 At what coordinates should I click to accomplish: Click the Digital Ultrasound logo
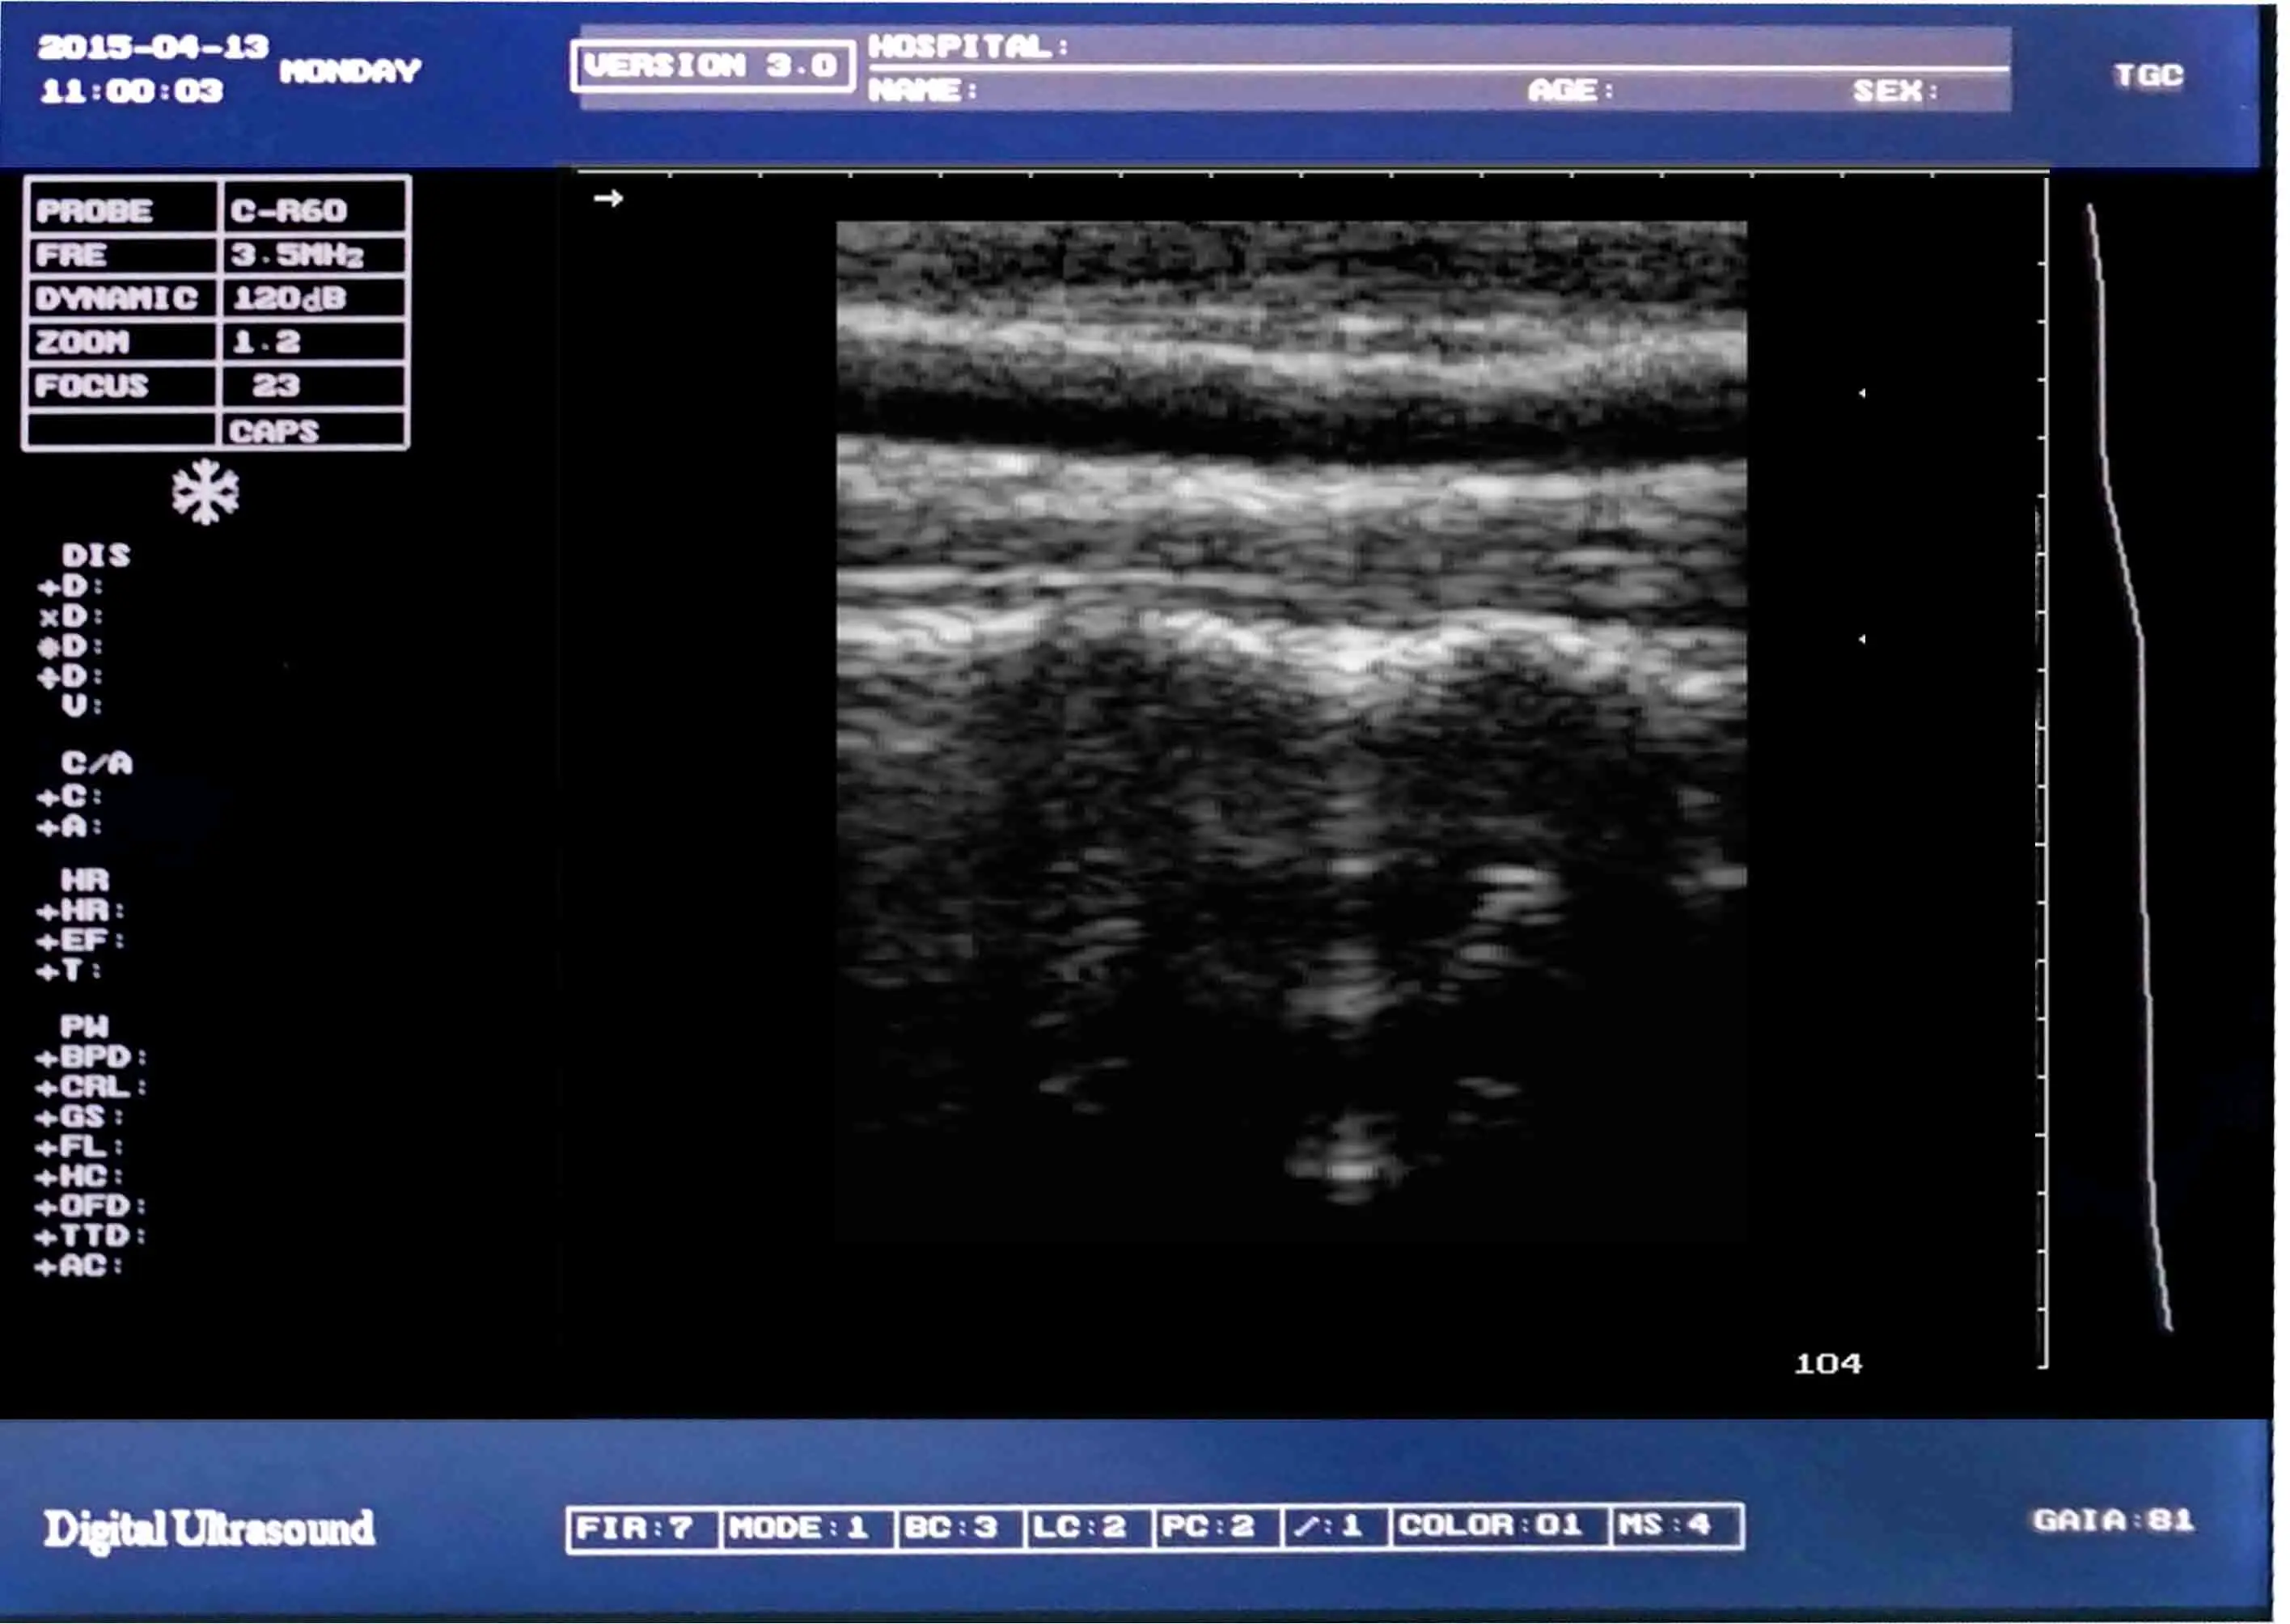tap(209, 1529)
